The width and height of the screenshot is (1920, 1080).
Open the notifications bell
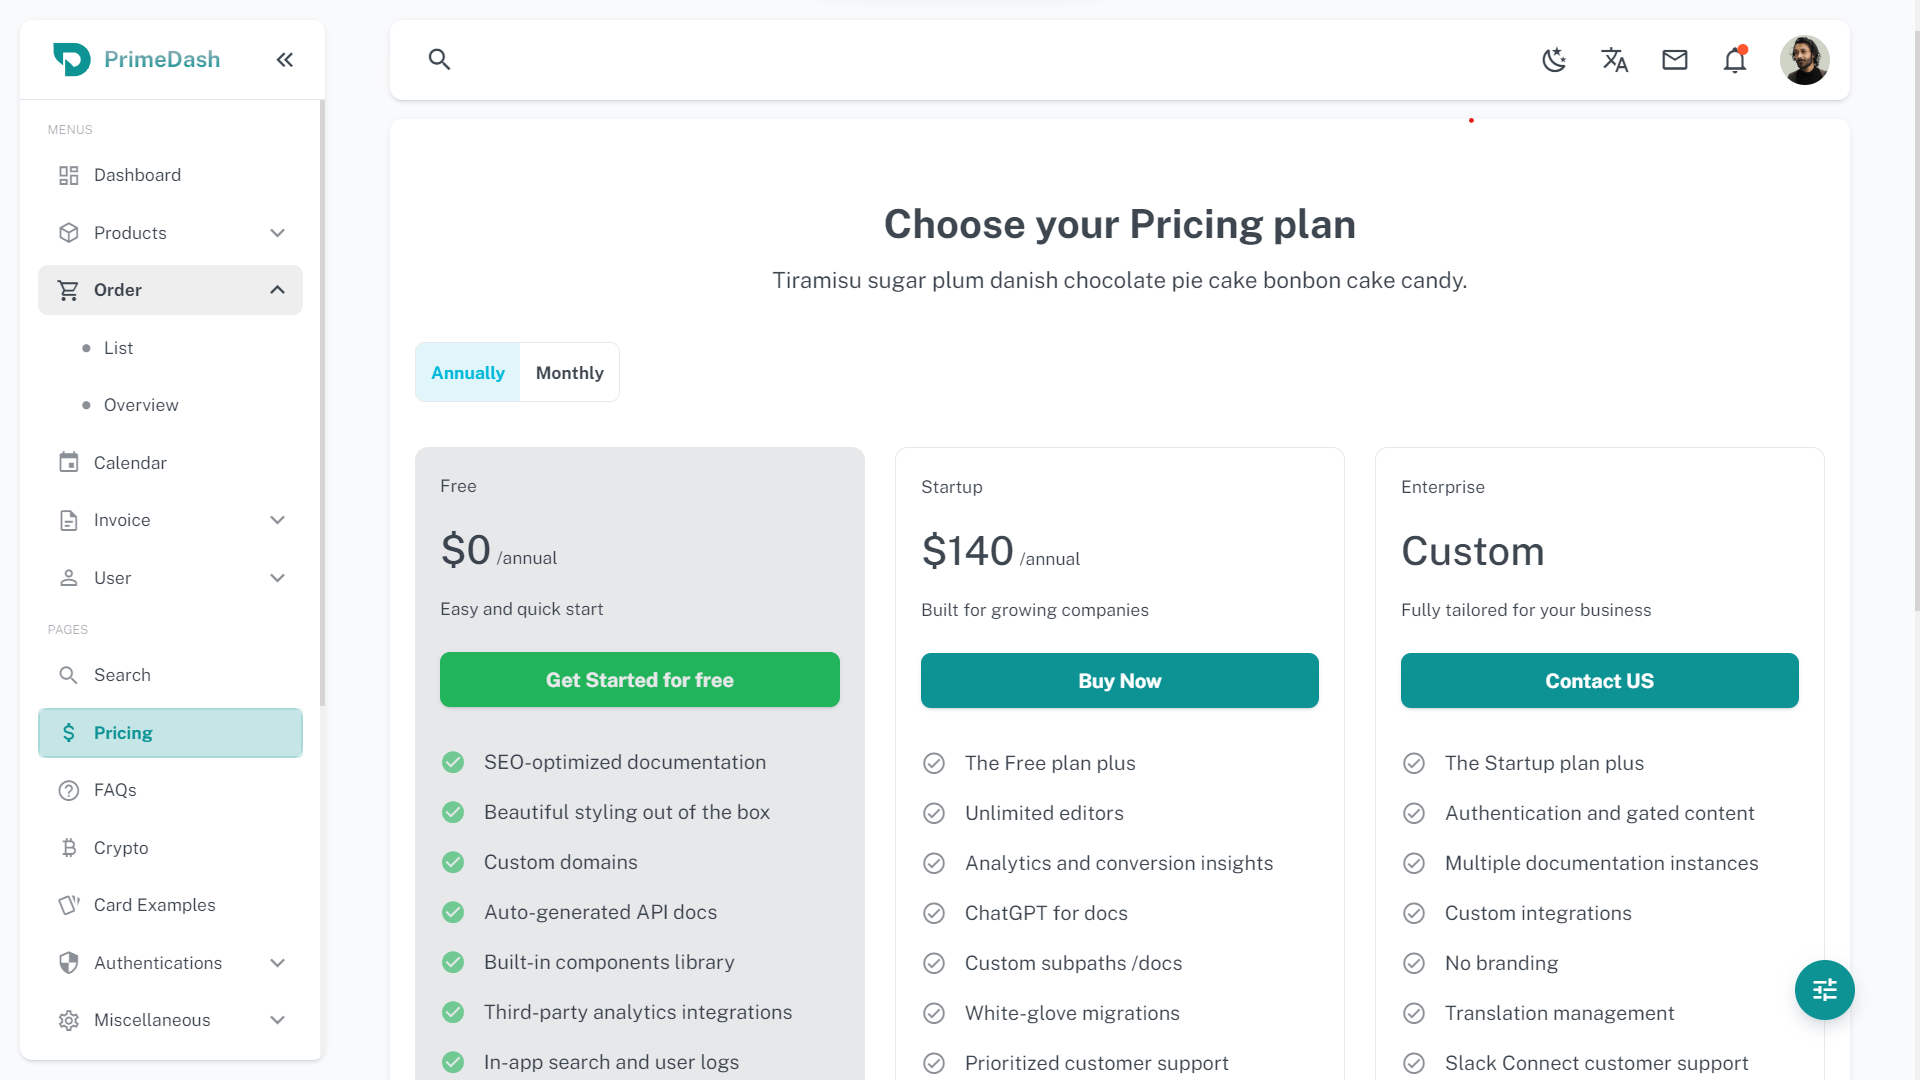(x=1735, y=60)
